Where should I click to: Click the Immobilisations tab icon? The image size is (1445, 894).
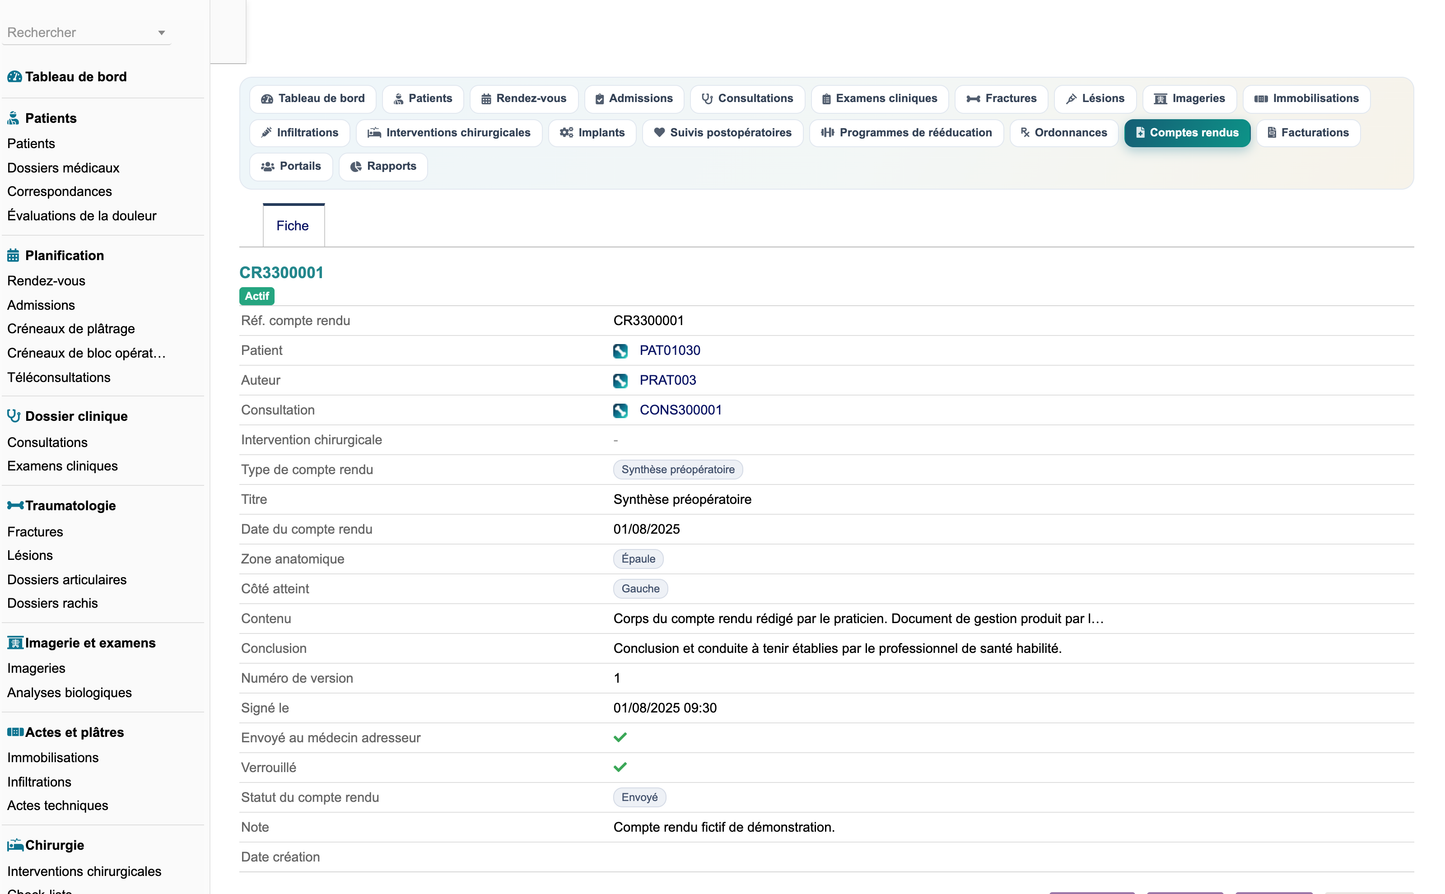pos(1261,99)
